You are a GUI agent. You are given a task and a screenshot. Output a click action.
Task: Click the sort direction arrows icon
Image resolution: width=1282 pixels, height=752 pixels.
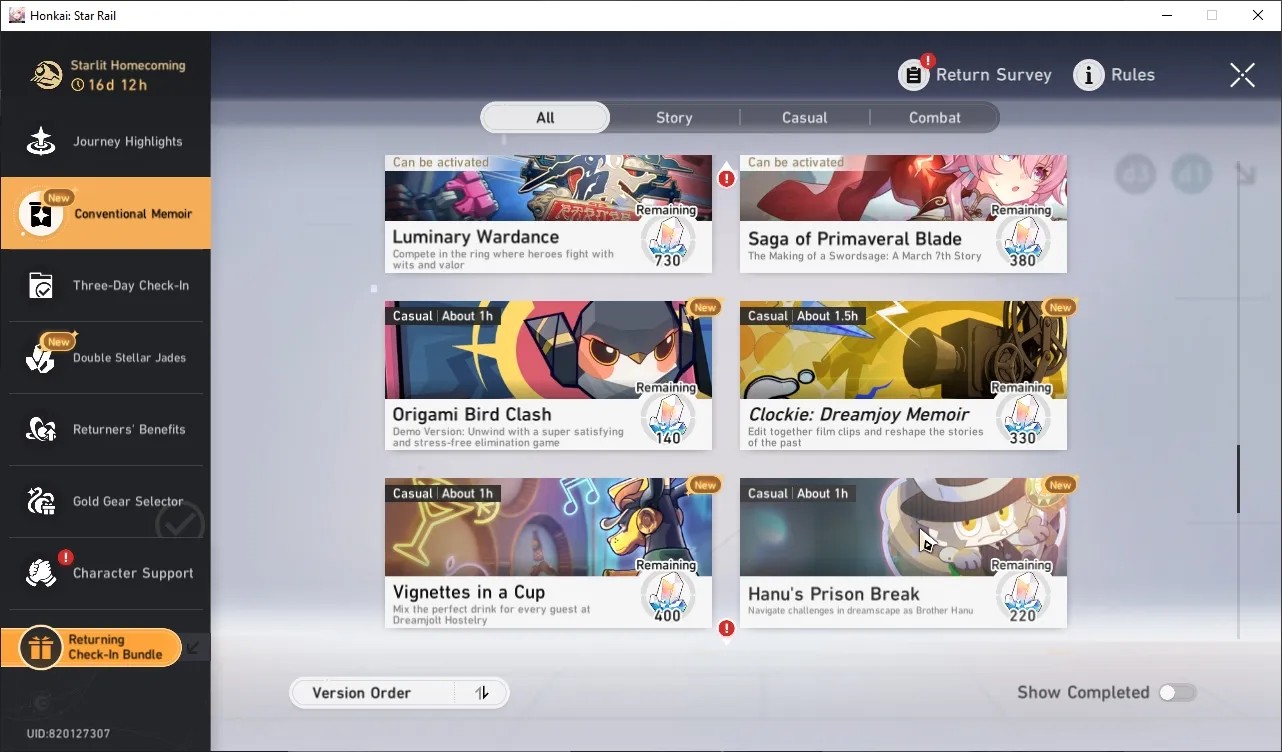(x=482, y=693)
